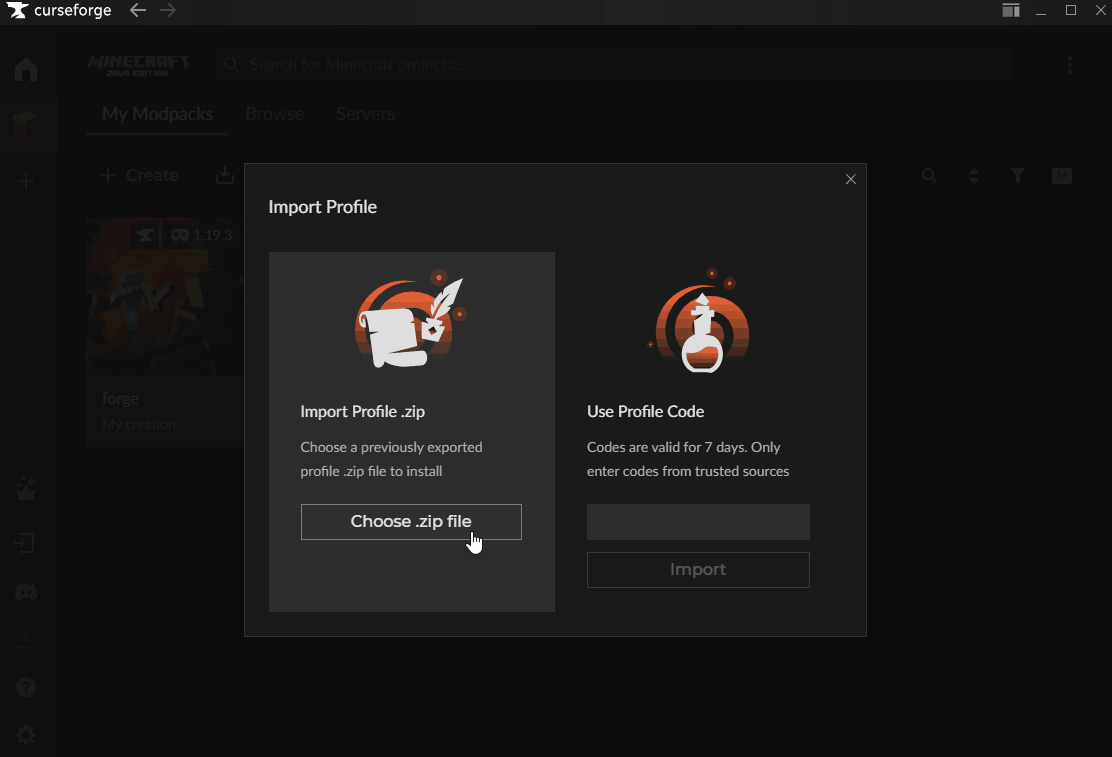
Task: Go back with the navigation arrow
Action: tap(138, 10)
